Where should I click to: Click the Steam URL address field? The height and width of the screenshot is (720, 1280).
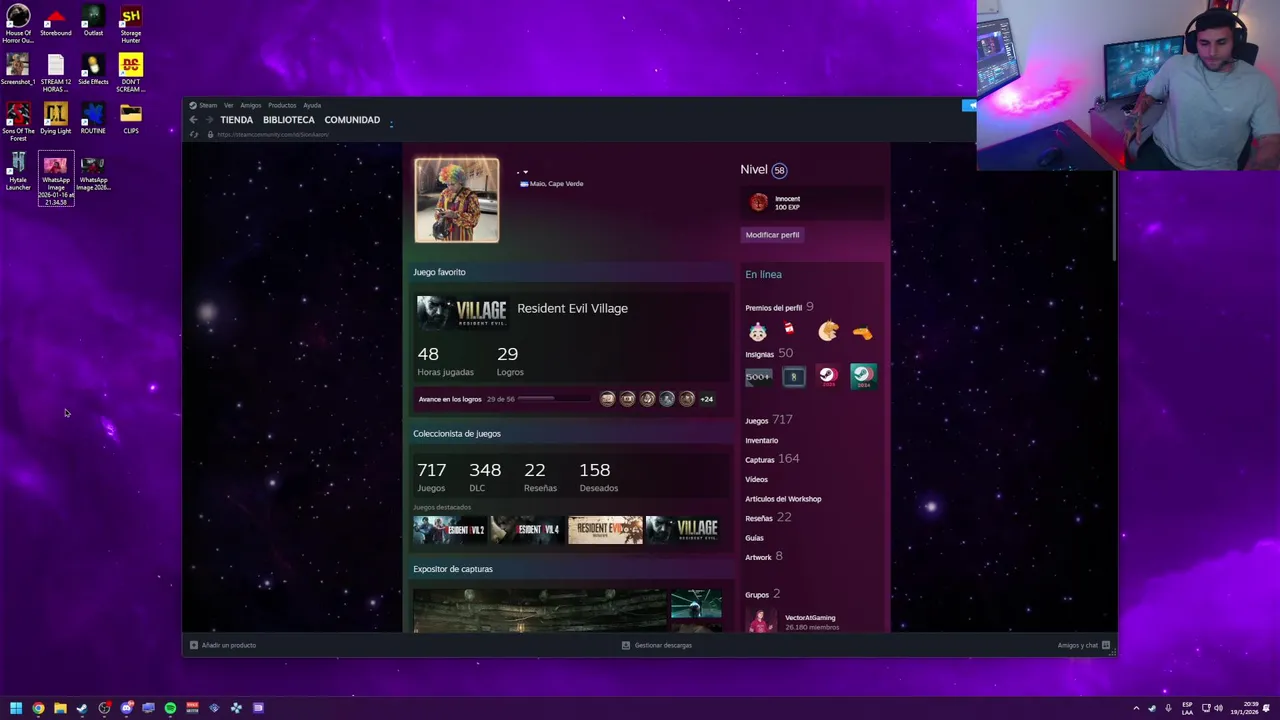point(273,134)
